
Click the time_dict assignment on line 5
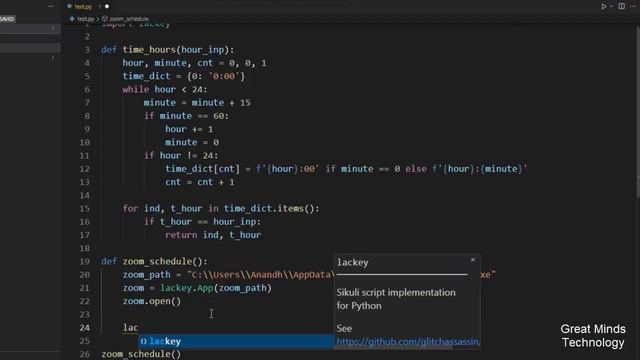tap(184, 76)
